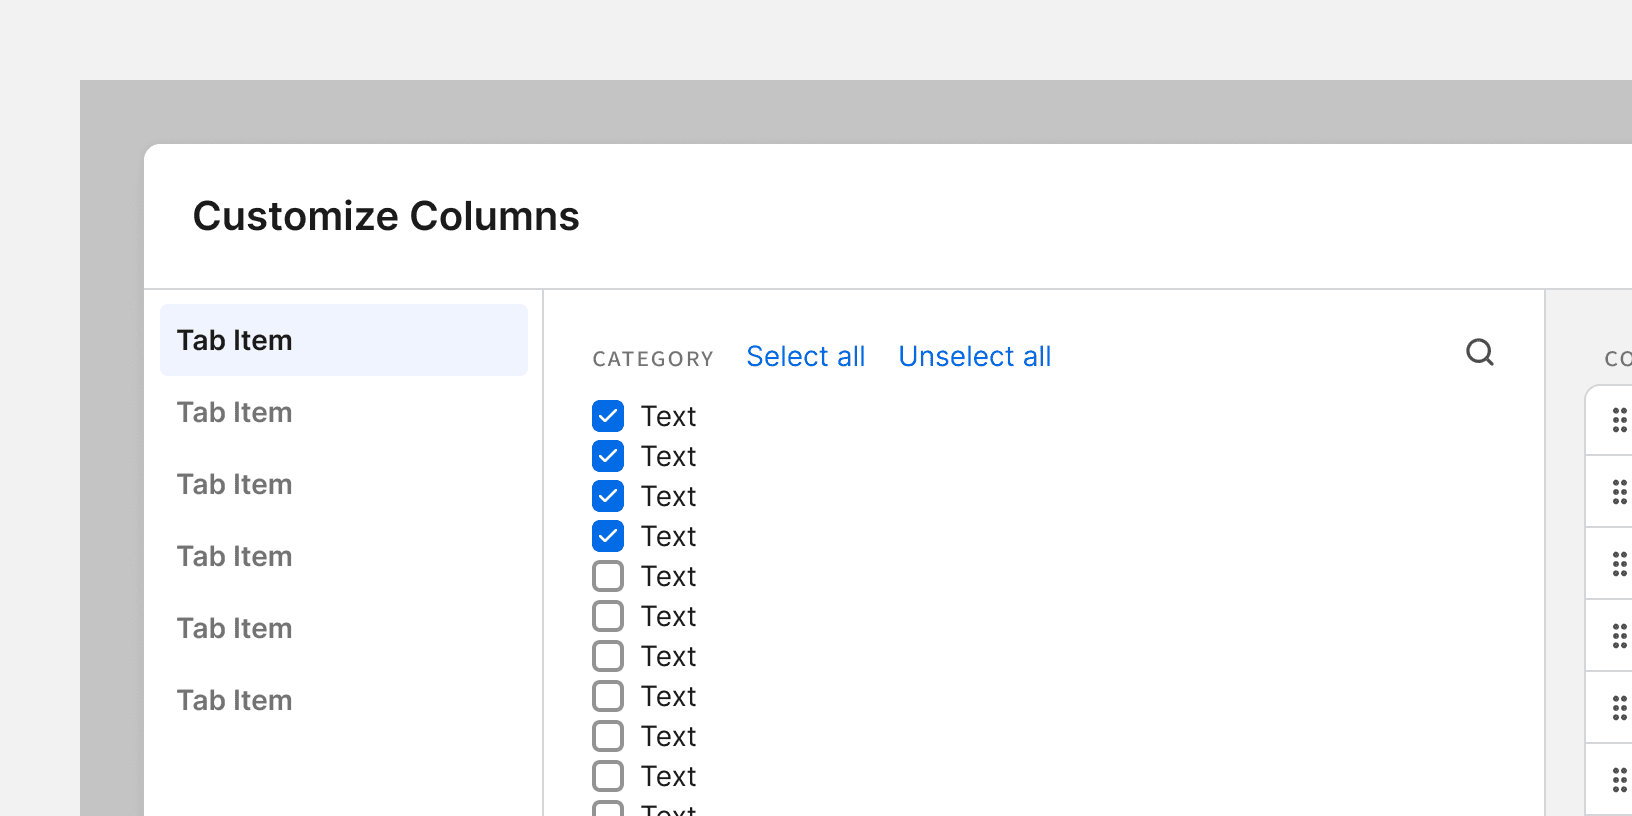The width and height of the screenshot is (1632, 816).
Task: Switch to the second Tab Item
Action: [235, 412]
